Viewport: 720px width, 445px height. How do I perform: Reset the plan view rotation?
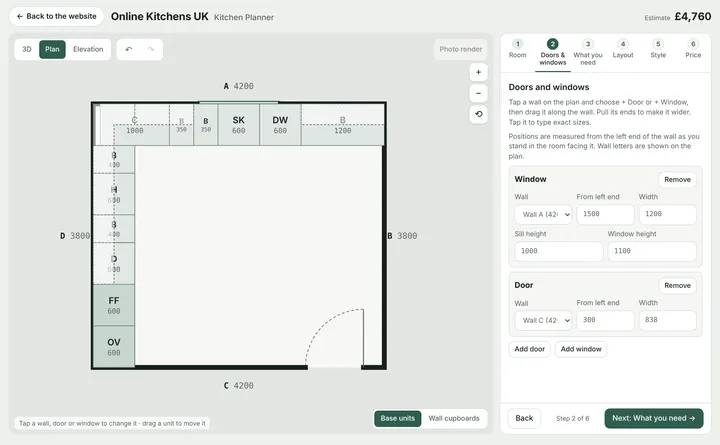tap(478, 114)
